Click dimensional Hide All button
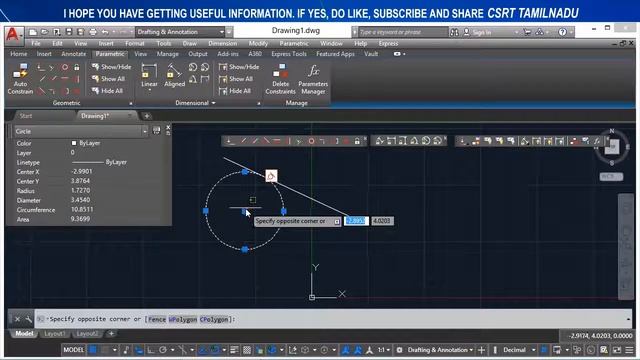Image resolution: width=640 pixels, height=360 pixels. [235, 91]
